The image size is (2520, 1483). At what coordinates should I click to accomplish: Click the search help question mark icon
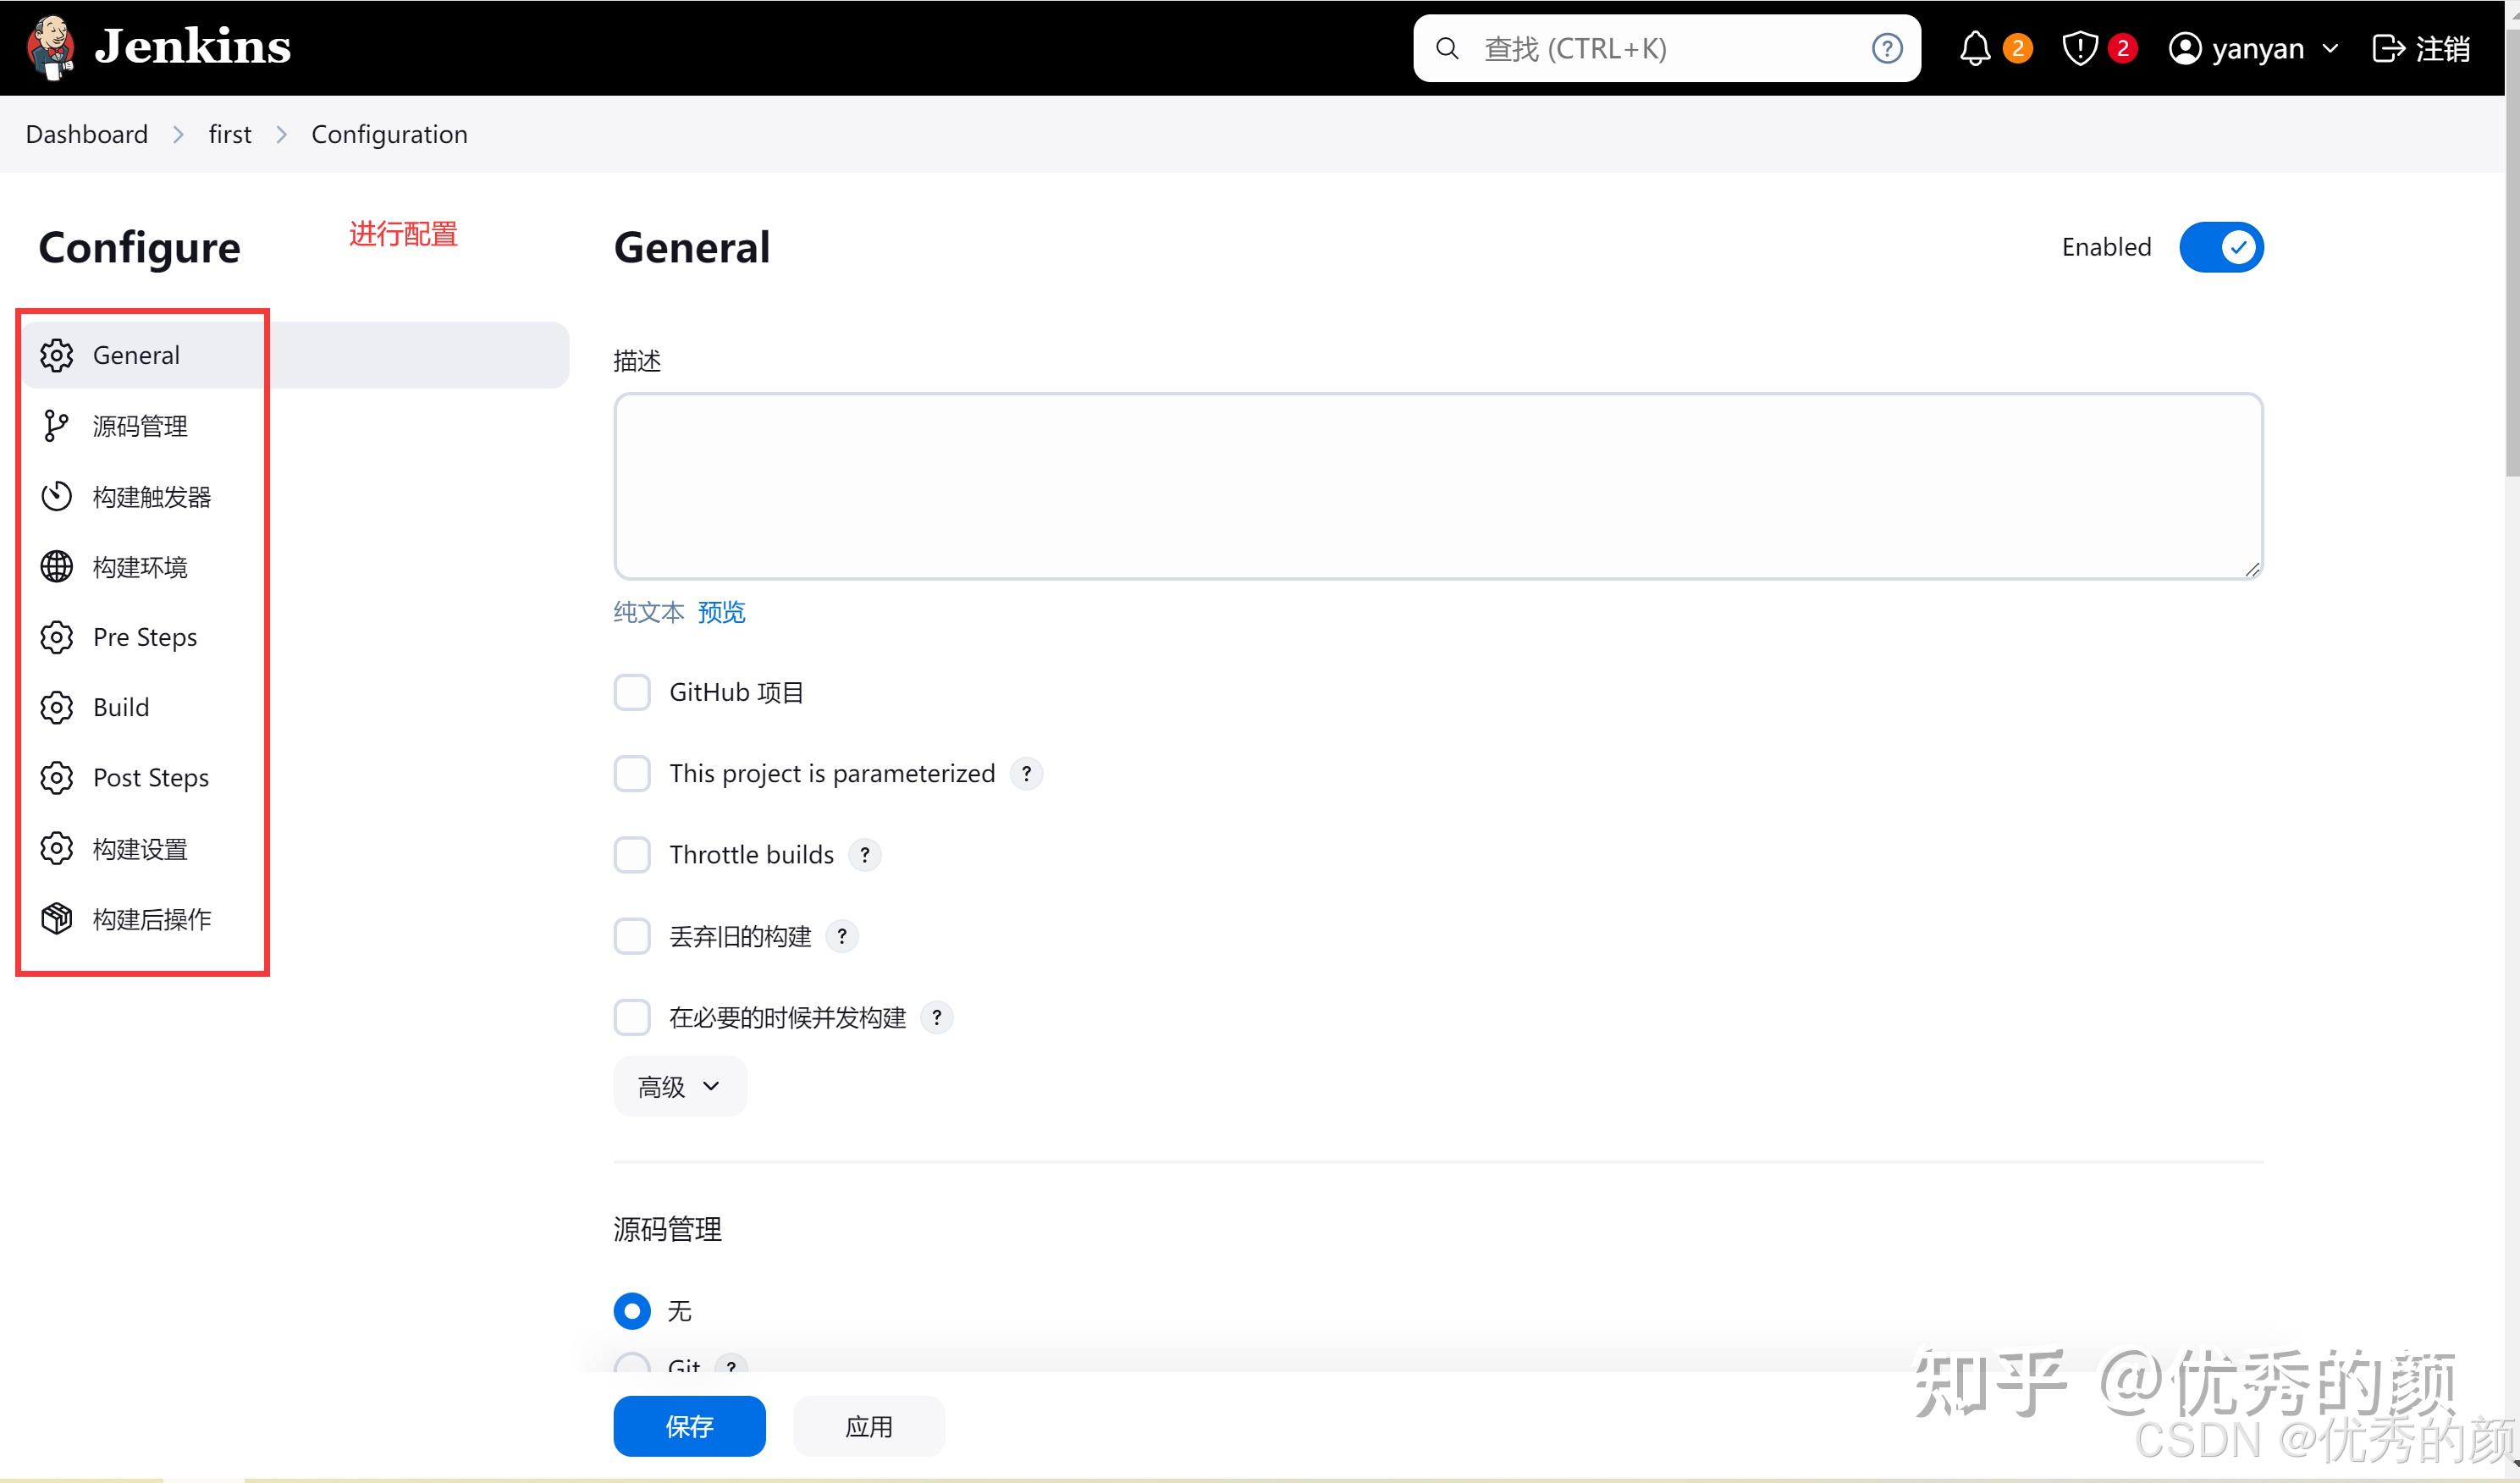1886,48
